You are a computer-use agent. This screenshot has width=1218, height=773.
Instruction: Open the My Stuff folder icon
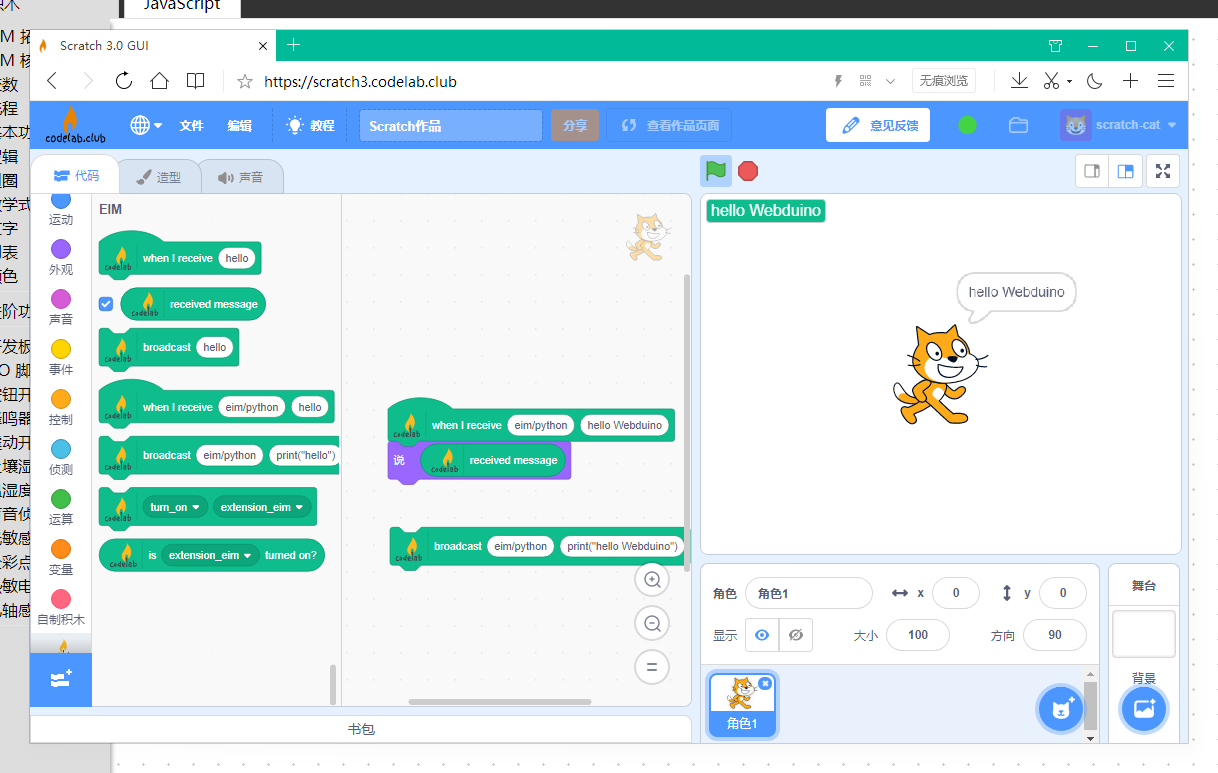[1018, 125]
